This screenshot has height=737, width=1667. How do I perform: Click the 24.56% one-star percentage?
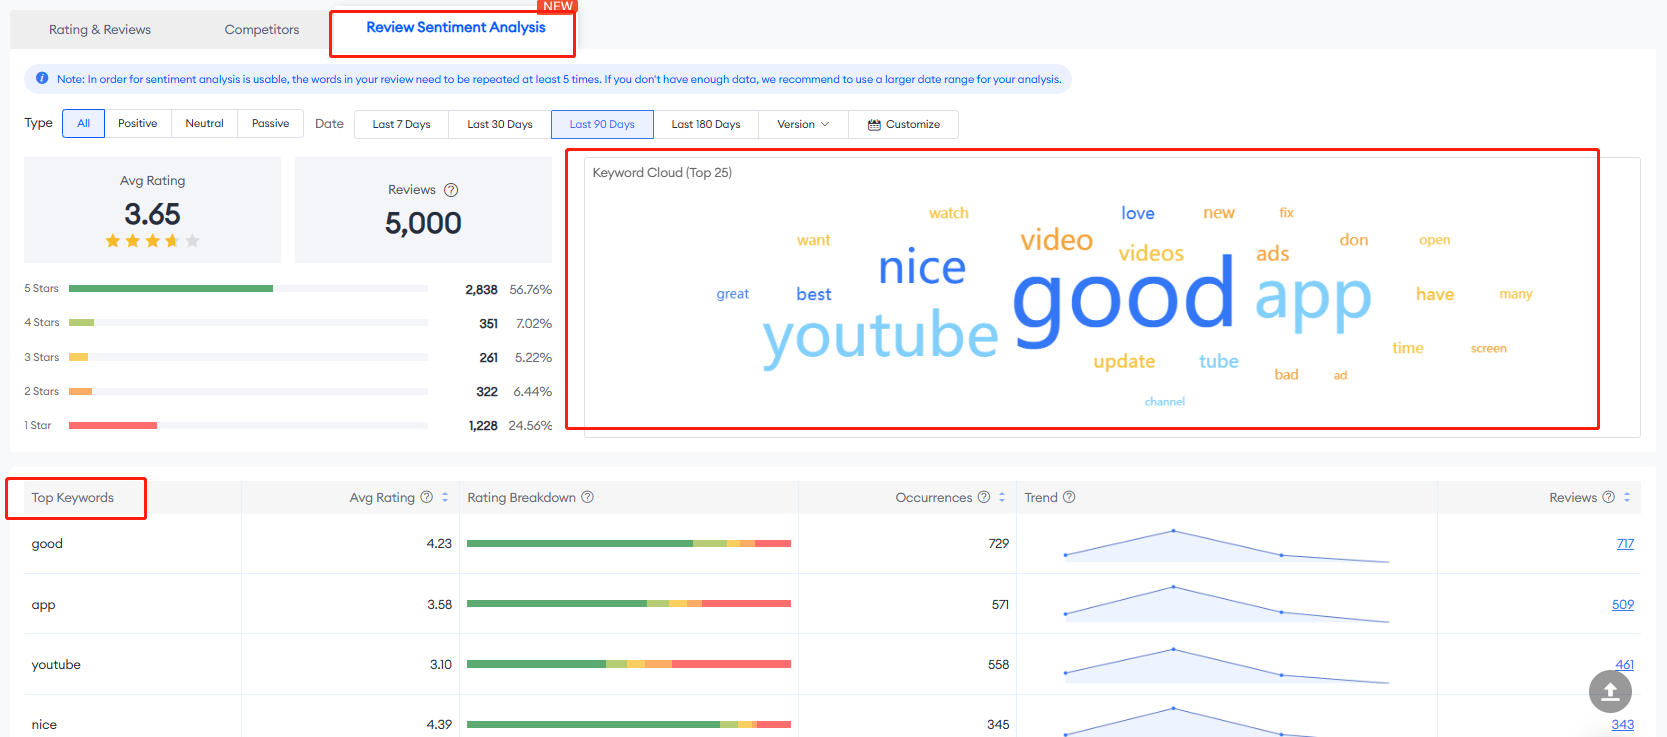[x=530, y=426]
